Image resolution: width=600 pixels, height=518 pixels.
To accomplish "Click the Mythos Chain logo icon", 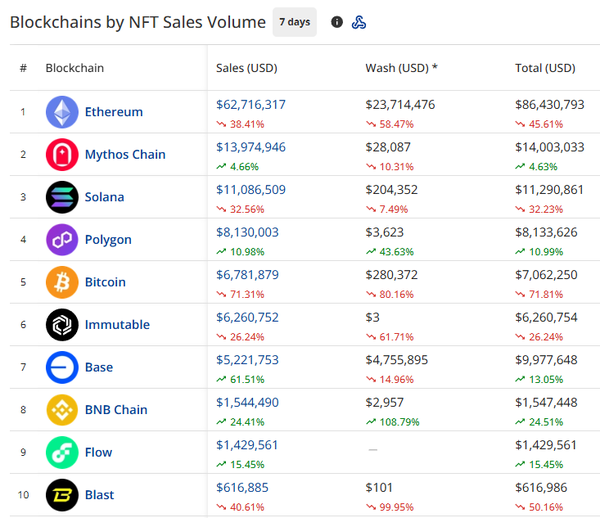I will coord(62,155).
